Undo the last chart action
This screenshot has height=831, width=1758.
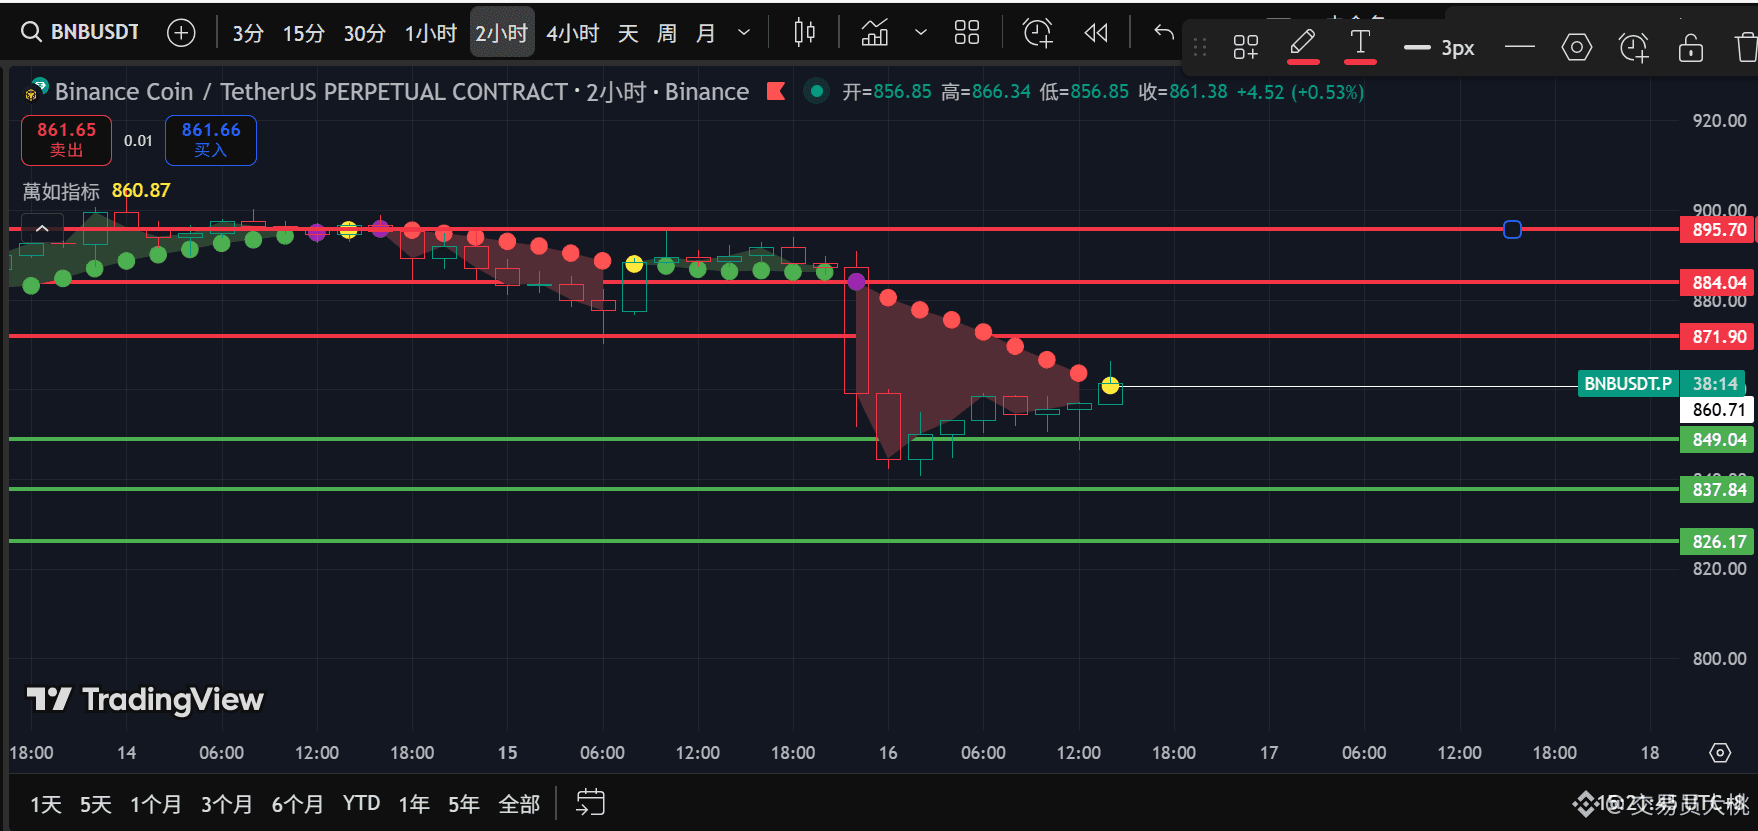coord(1163,33)
